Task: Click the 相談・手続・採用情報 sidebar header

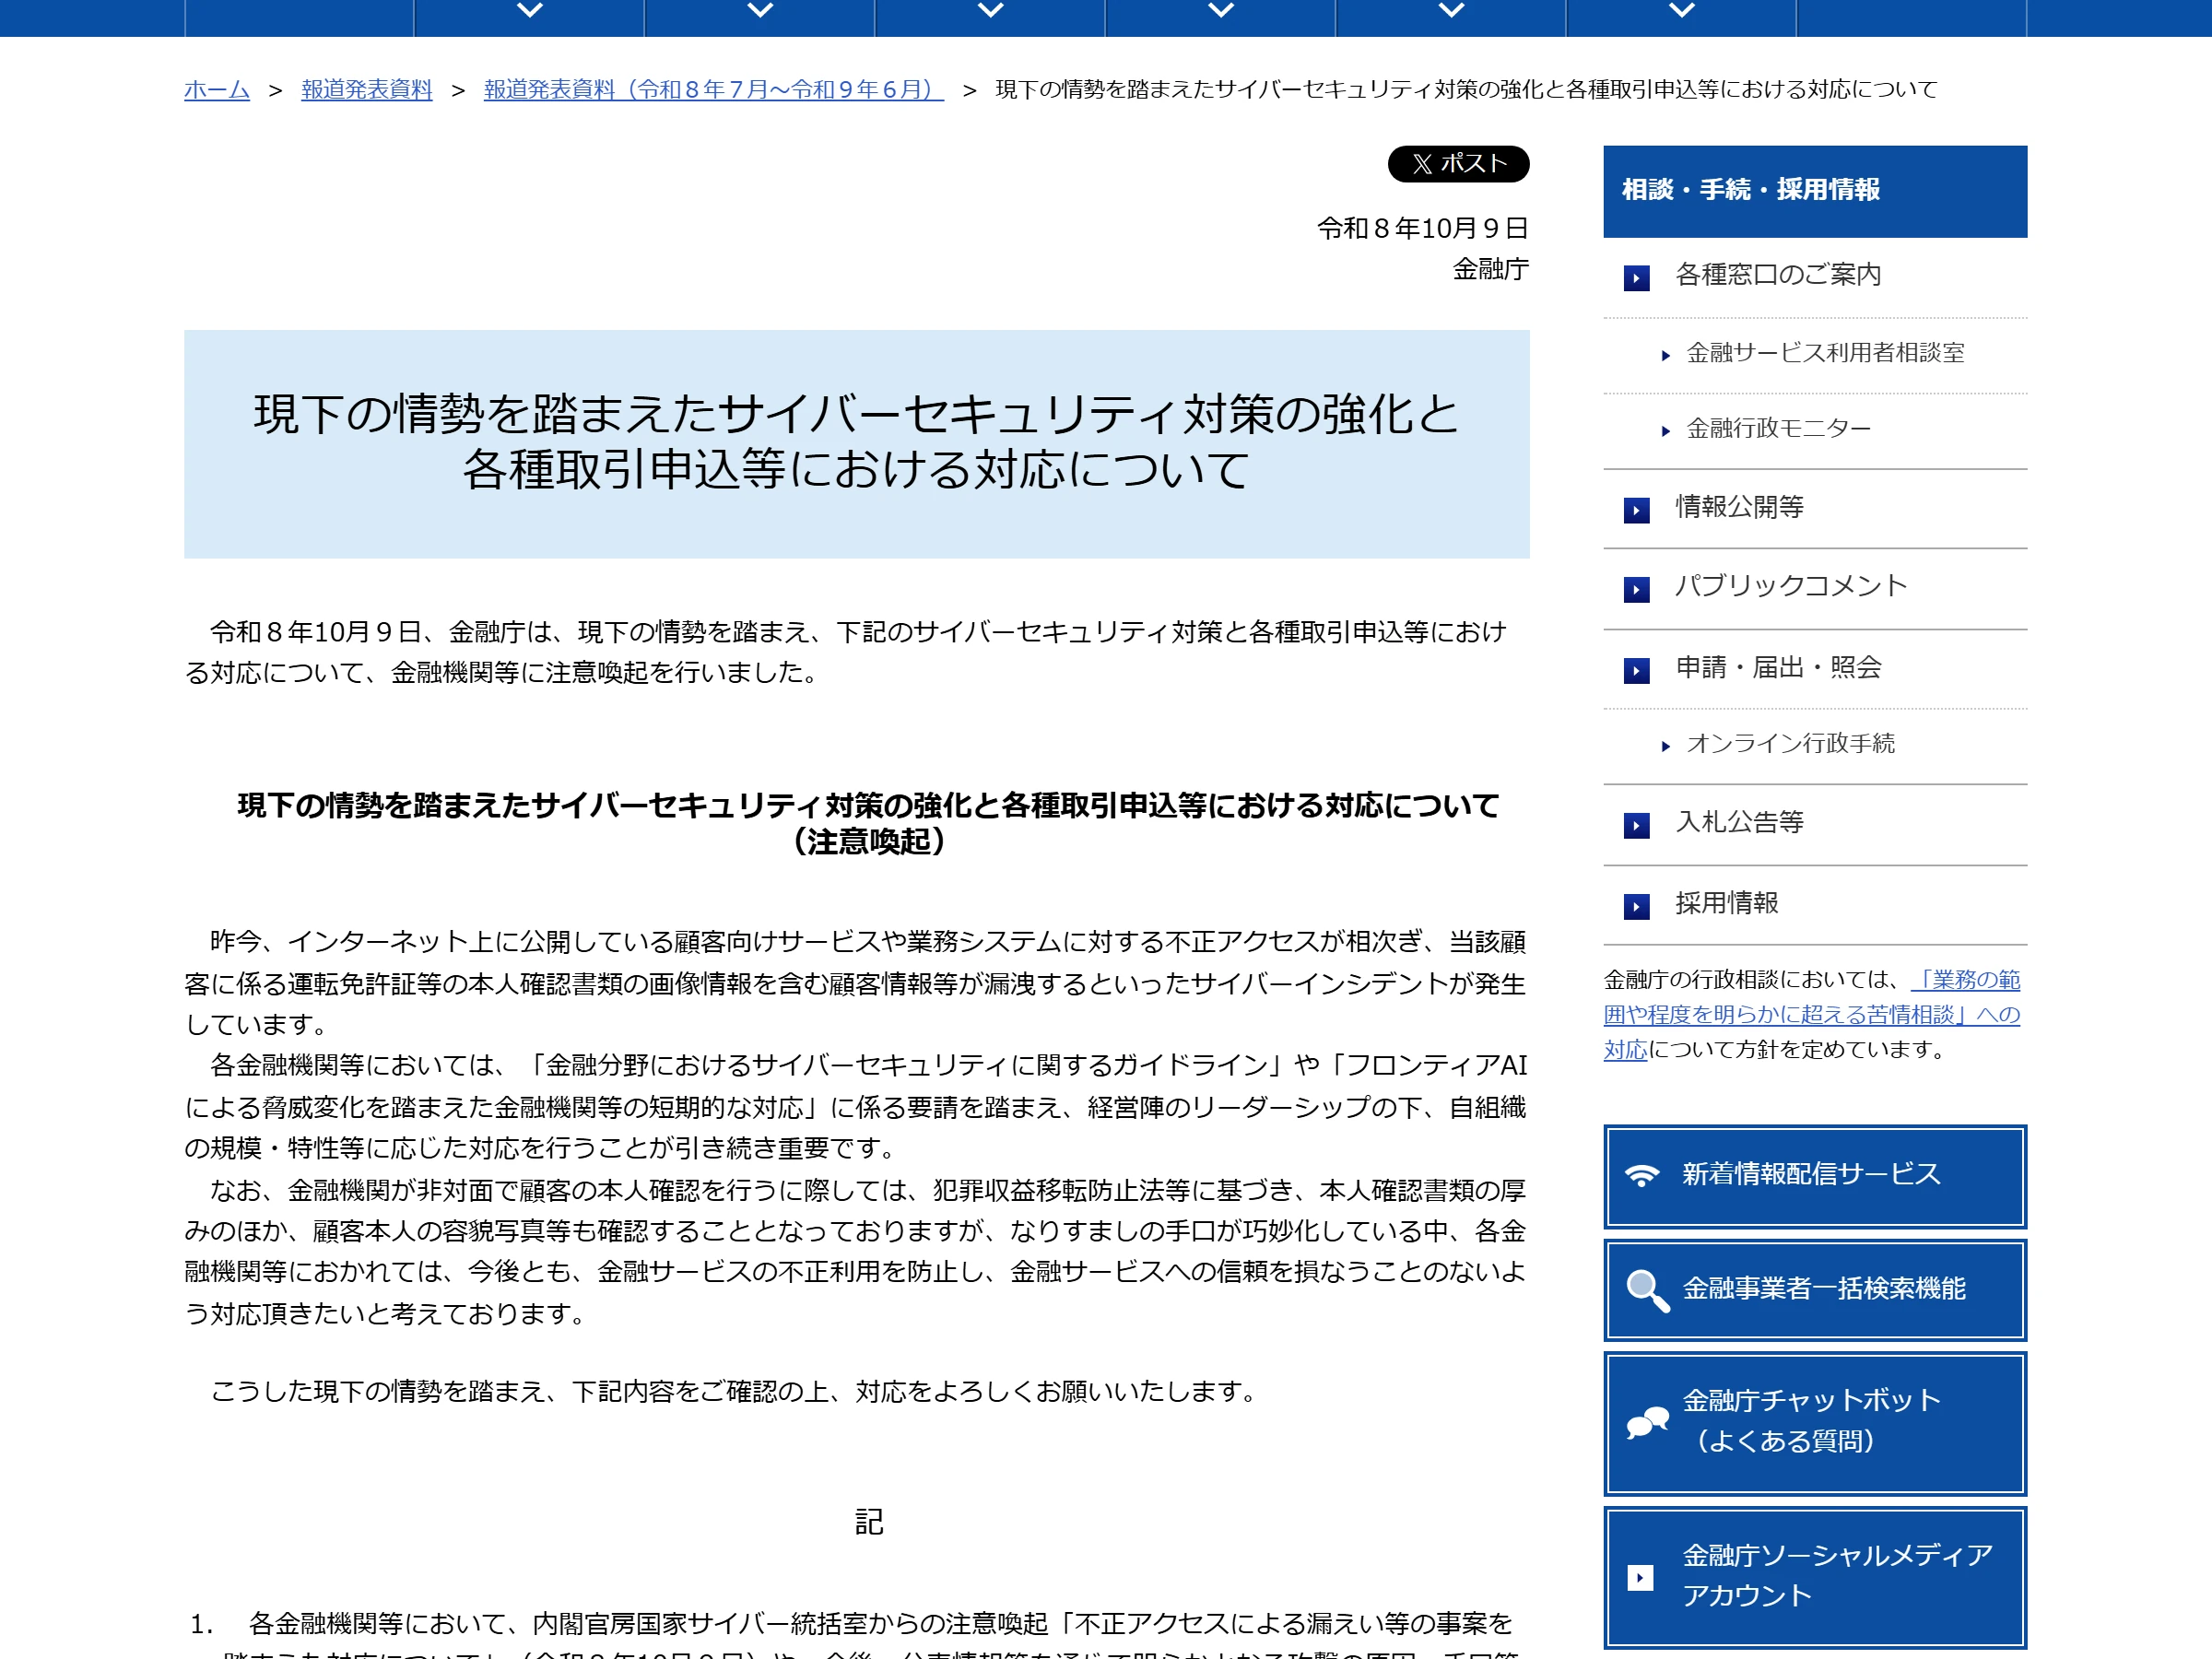Action: [x=1815, y=191]
